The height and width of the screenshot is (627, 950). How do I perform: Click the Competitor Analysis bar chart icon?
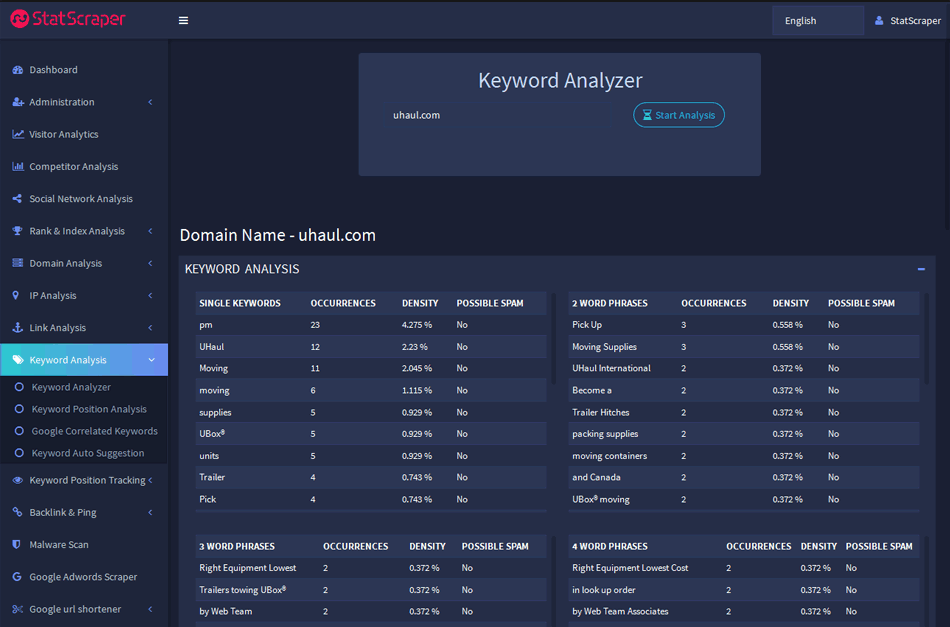(18, 166)
